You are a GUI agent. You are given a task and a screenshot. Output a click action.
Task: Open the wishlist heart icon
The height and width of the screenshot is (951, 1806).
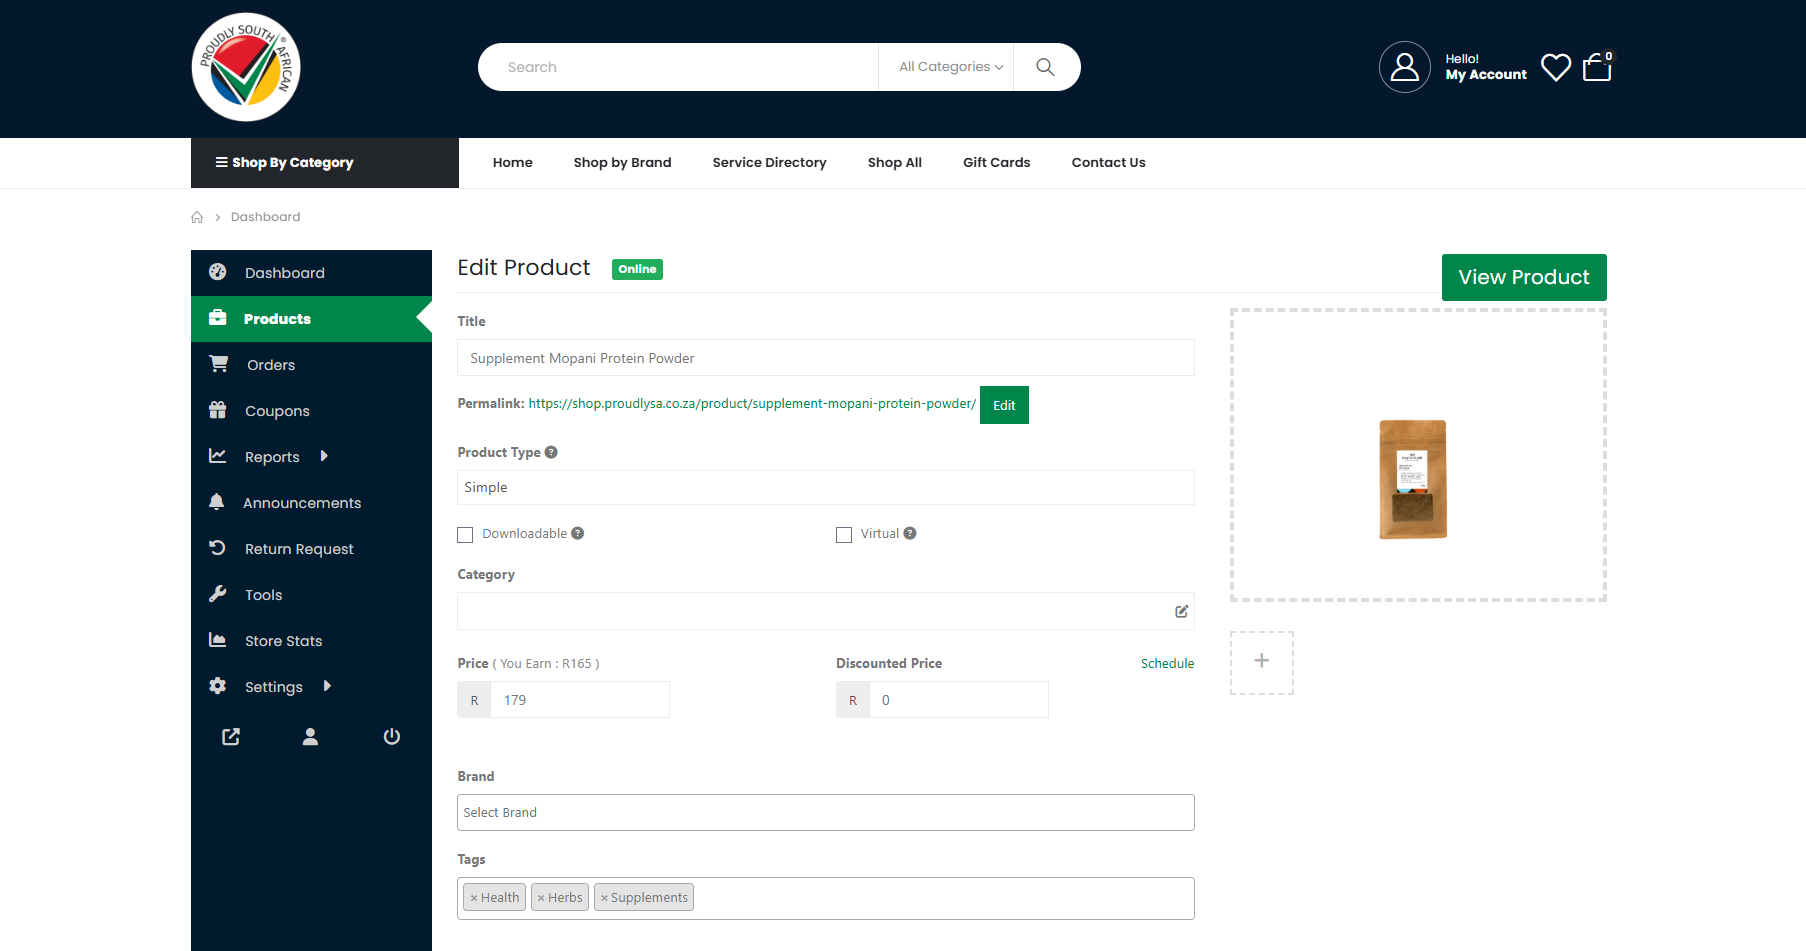tap(1555, 67)
